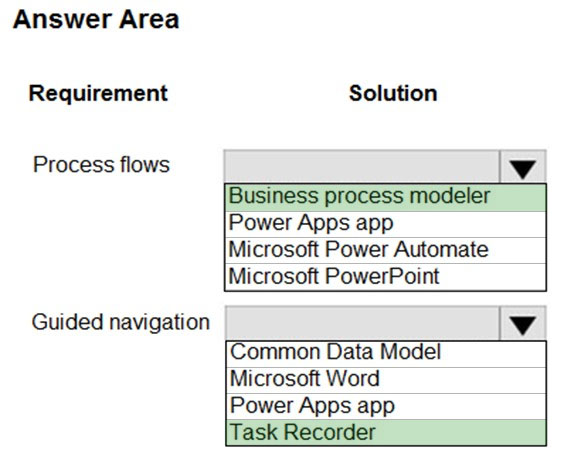Select Microsoft Power Automate option

coord(385,250)
